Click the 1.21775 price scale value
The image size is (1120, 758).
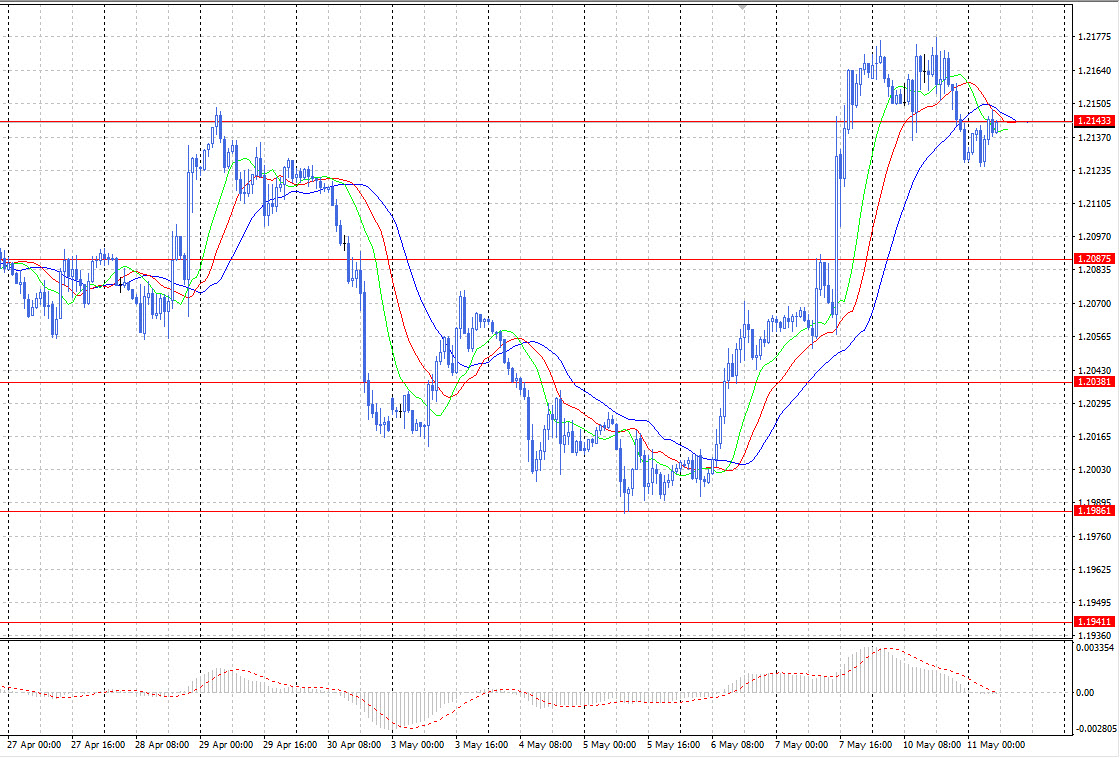1094,37
